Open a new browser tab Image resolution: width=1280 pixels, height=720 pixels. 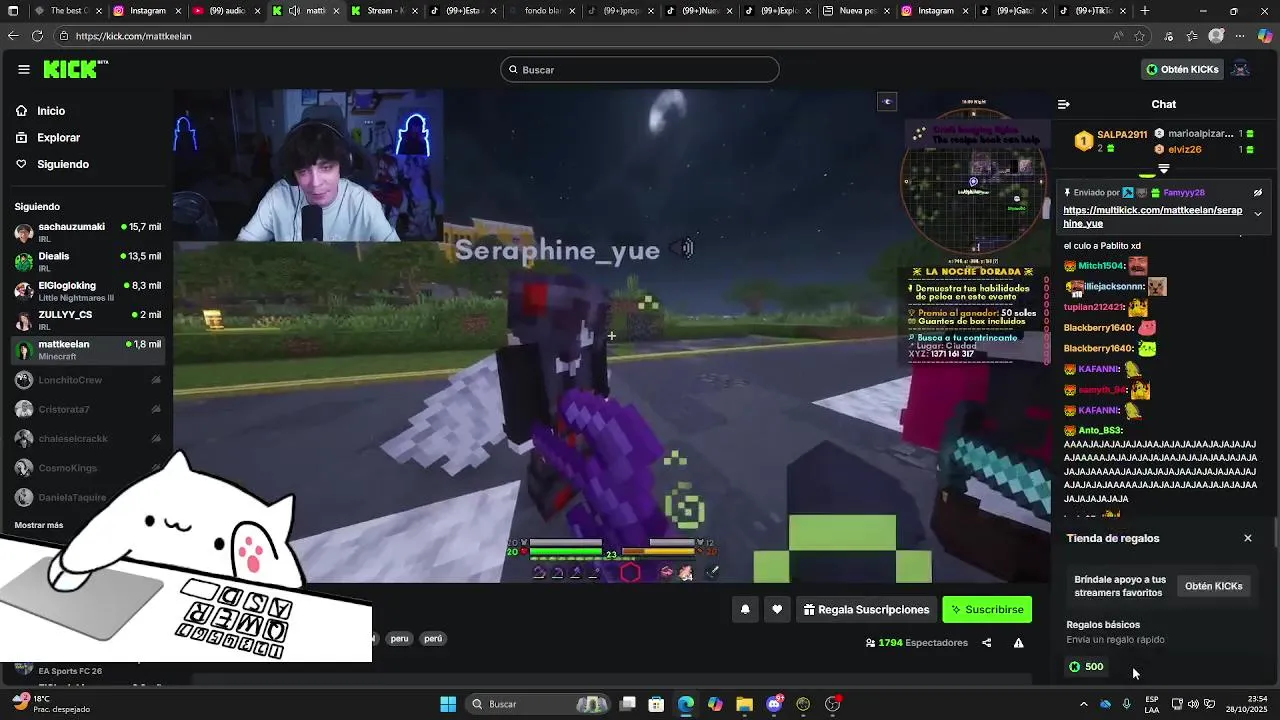pyautogui.click(x=1145, y=11)
